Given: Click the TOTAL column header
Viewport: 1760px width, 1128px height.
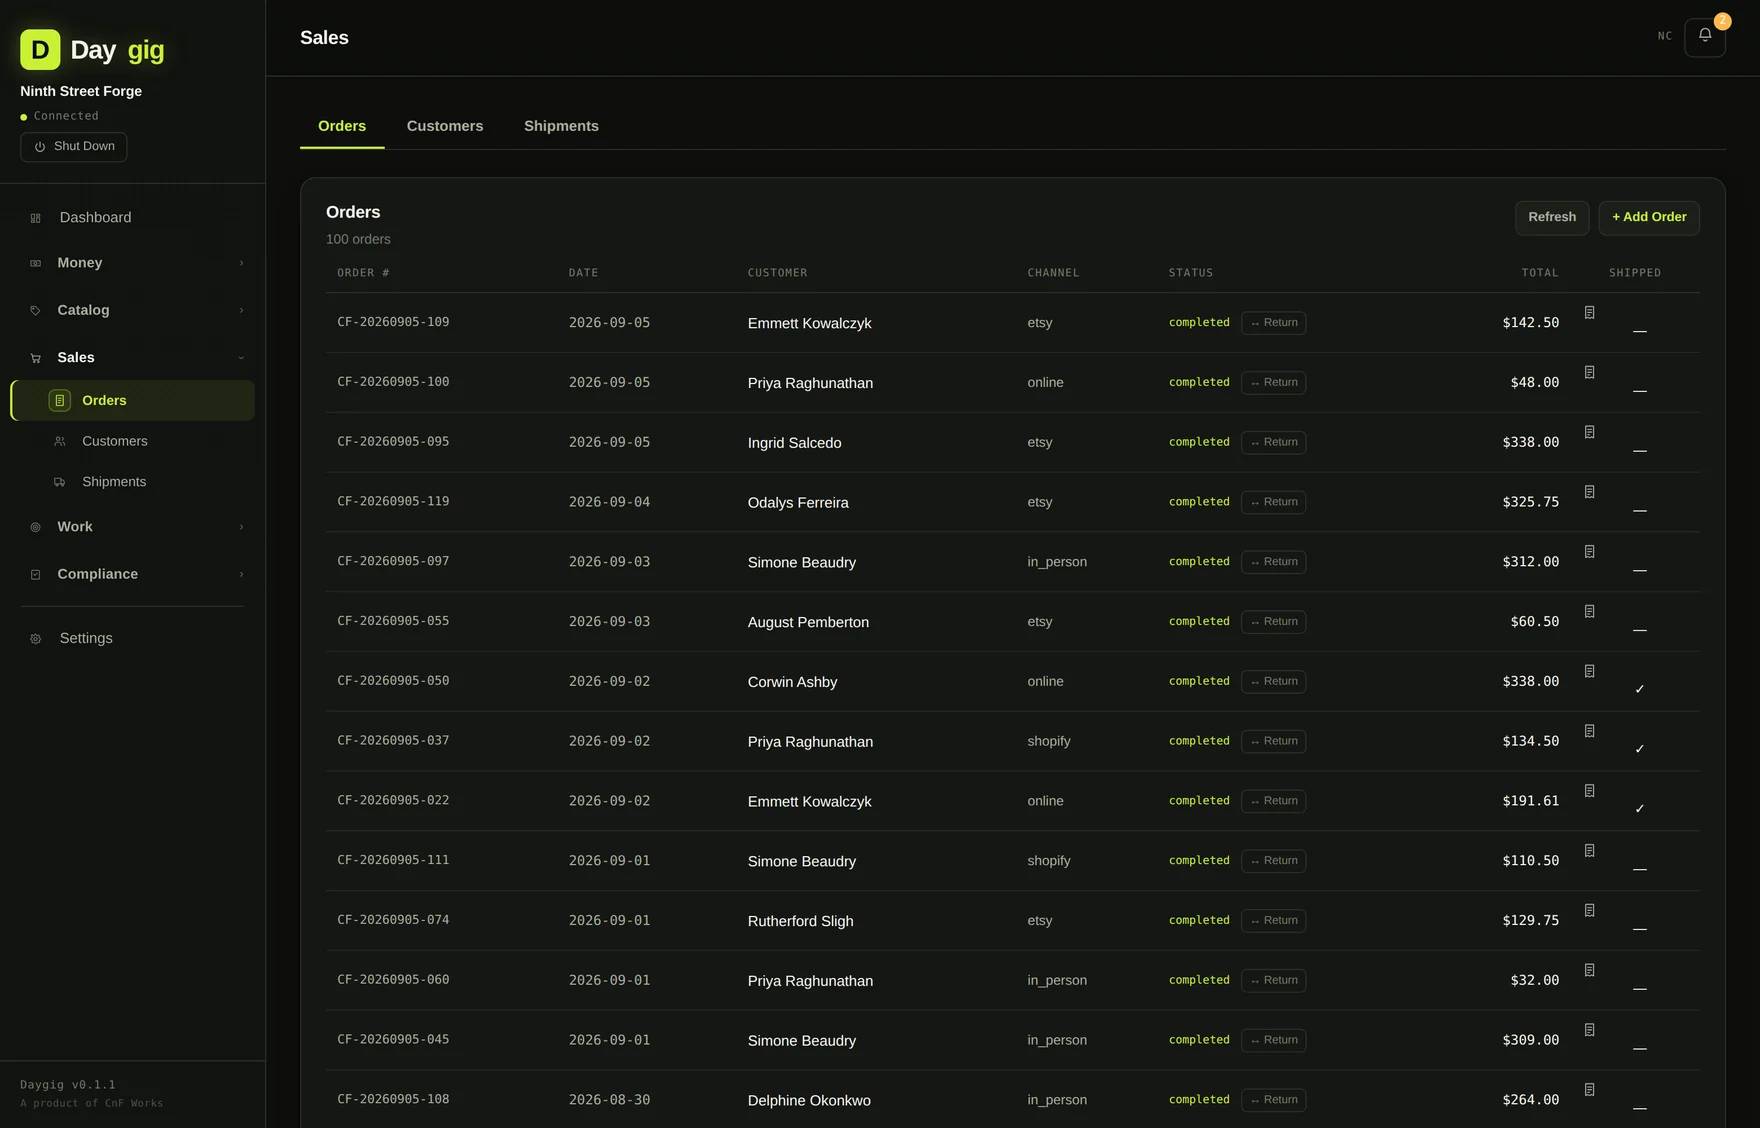Looking at the screenshot, I should coord(1540,273).
